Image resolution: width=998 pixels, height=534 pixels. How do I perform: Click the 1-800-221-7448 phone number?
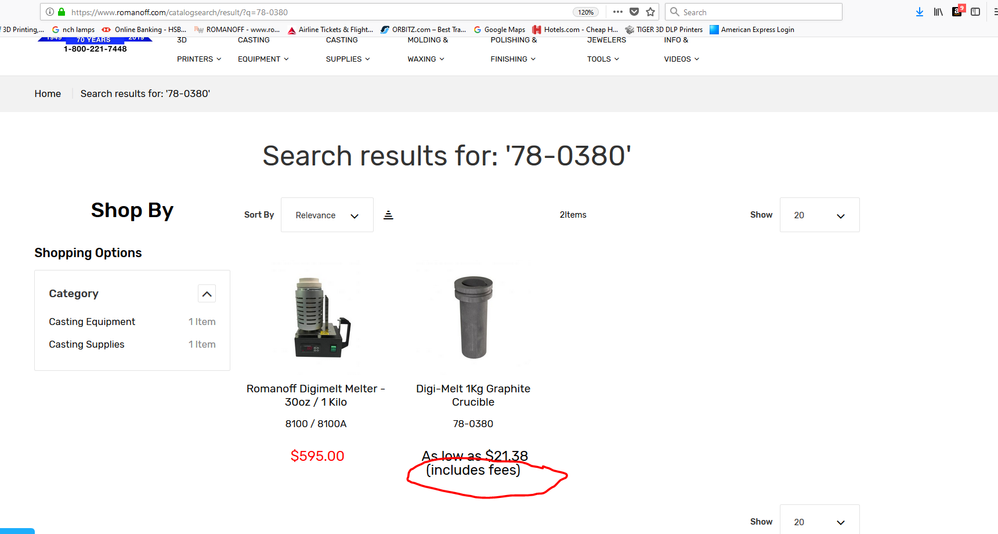click(x=95, y=49)
